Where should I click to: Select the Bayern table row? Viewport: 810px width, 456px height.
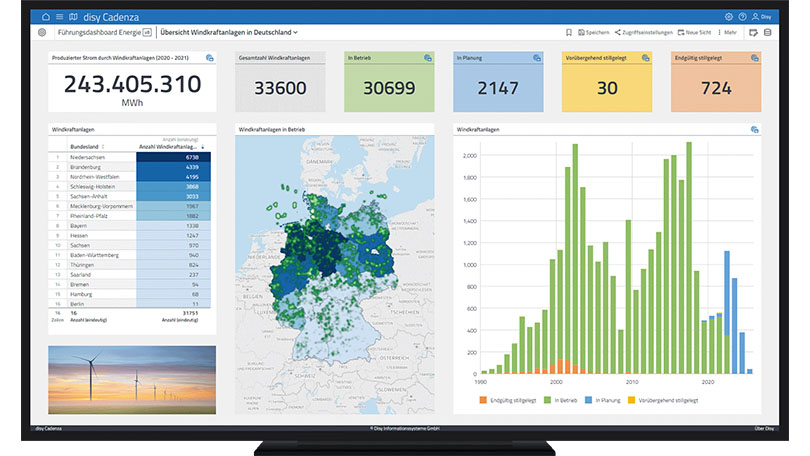[x=130, y=226]
